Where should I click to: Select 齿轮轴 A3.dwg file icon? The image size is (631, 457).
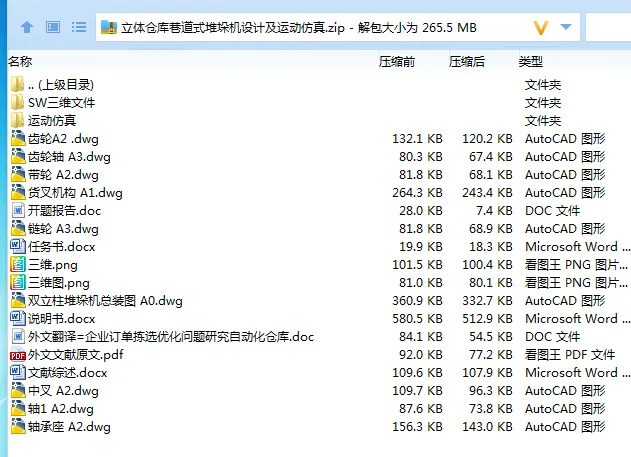[18, 156]
